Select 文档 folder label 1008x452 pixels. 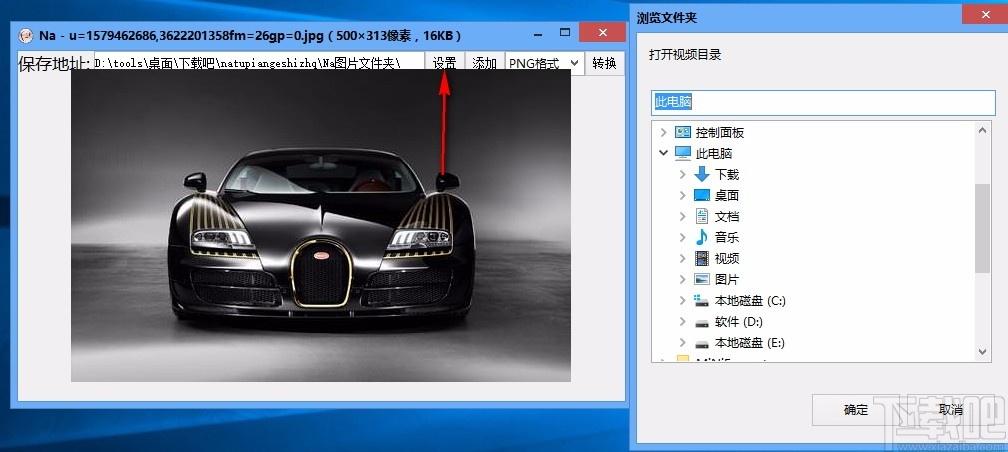click(x=727, y=217)
